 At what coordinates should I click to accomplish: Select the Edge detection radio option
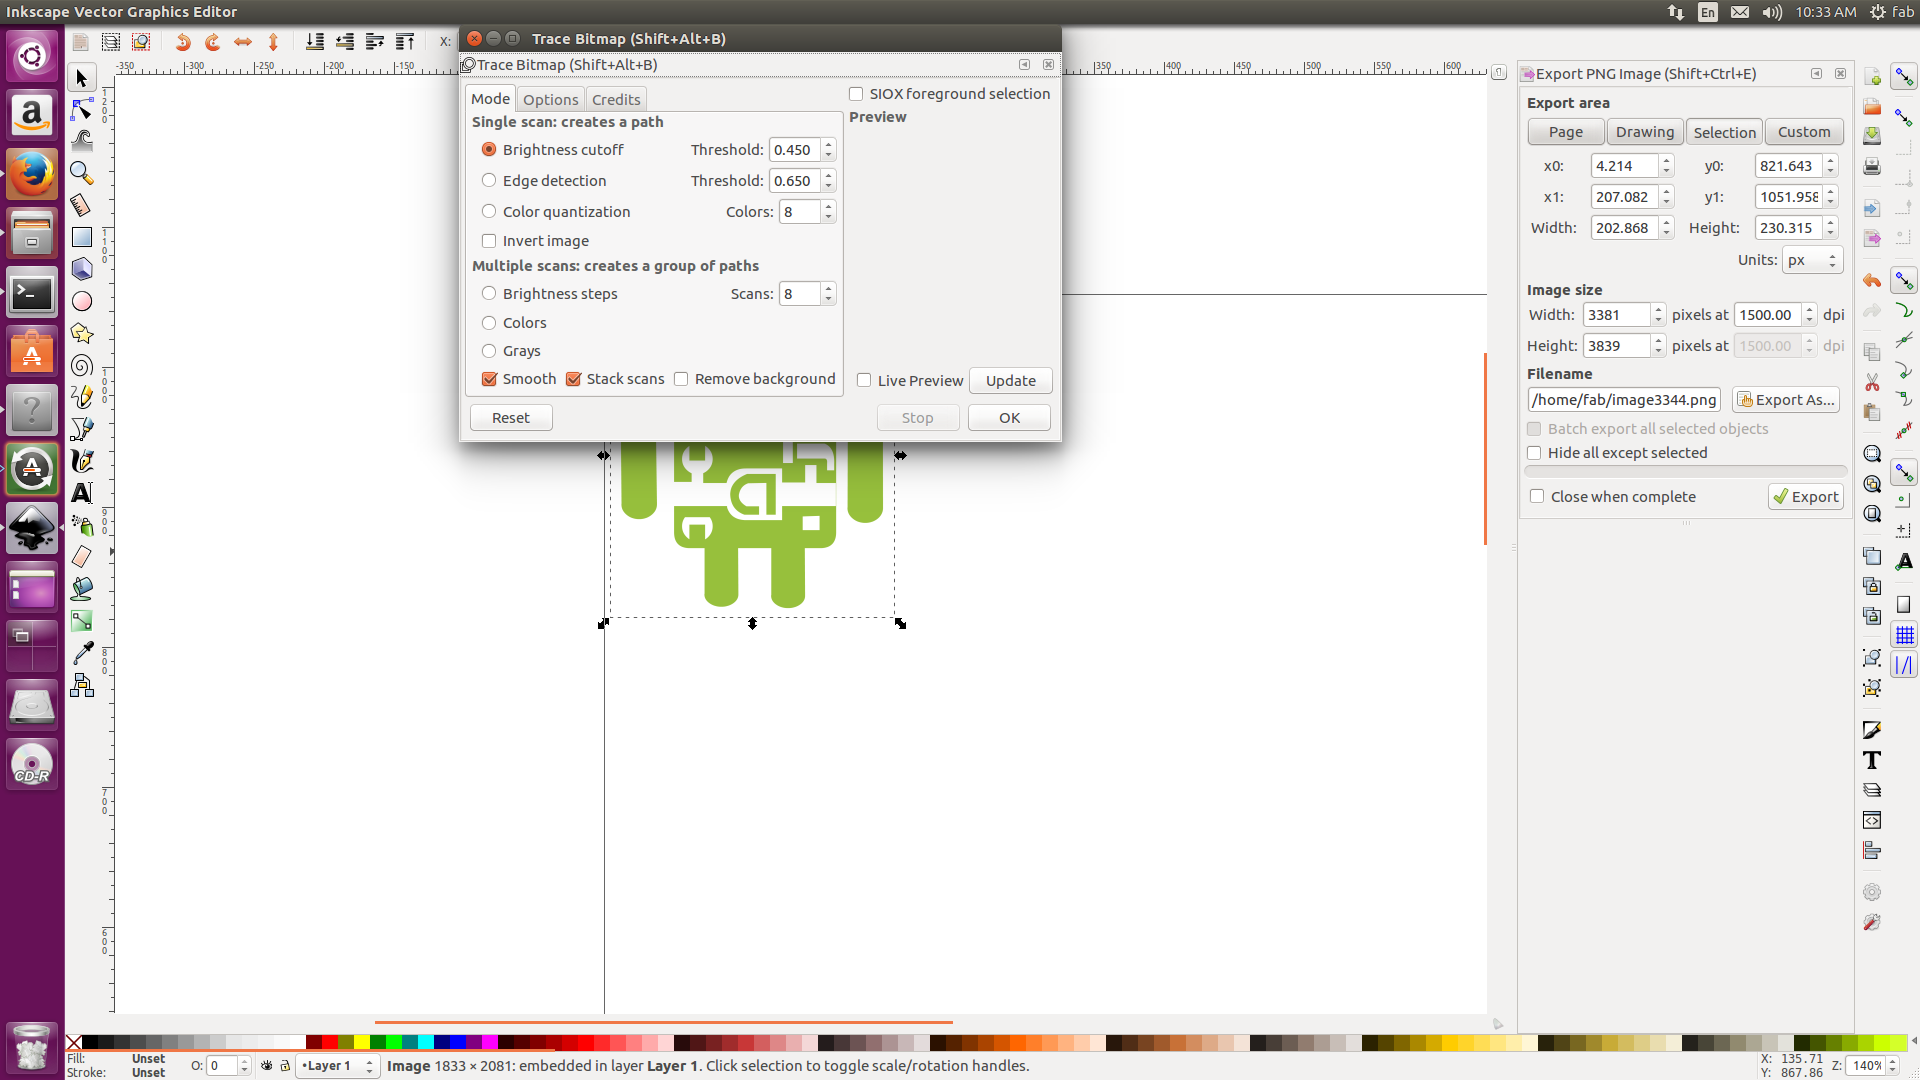pos(489,180)
